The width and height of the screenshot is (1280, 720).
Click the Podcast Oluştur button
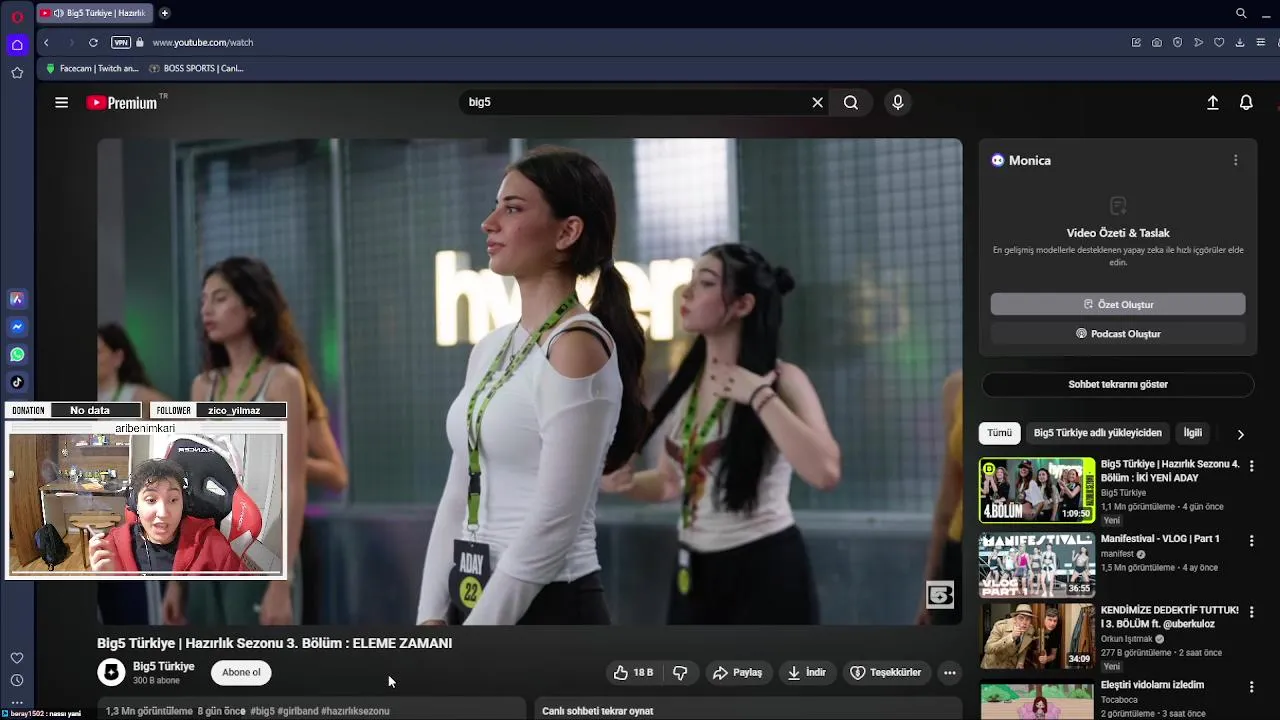(x=1118, y=334)
